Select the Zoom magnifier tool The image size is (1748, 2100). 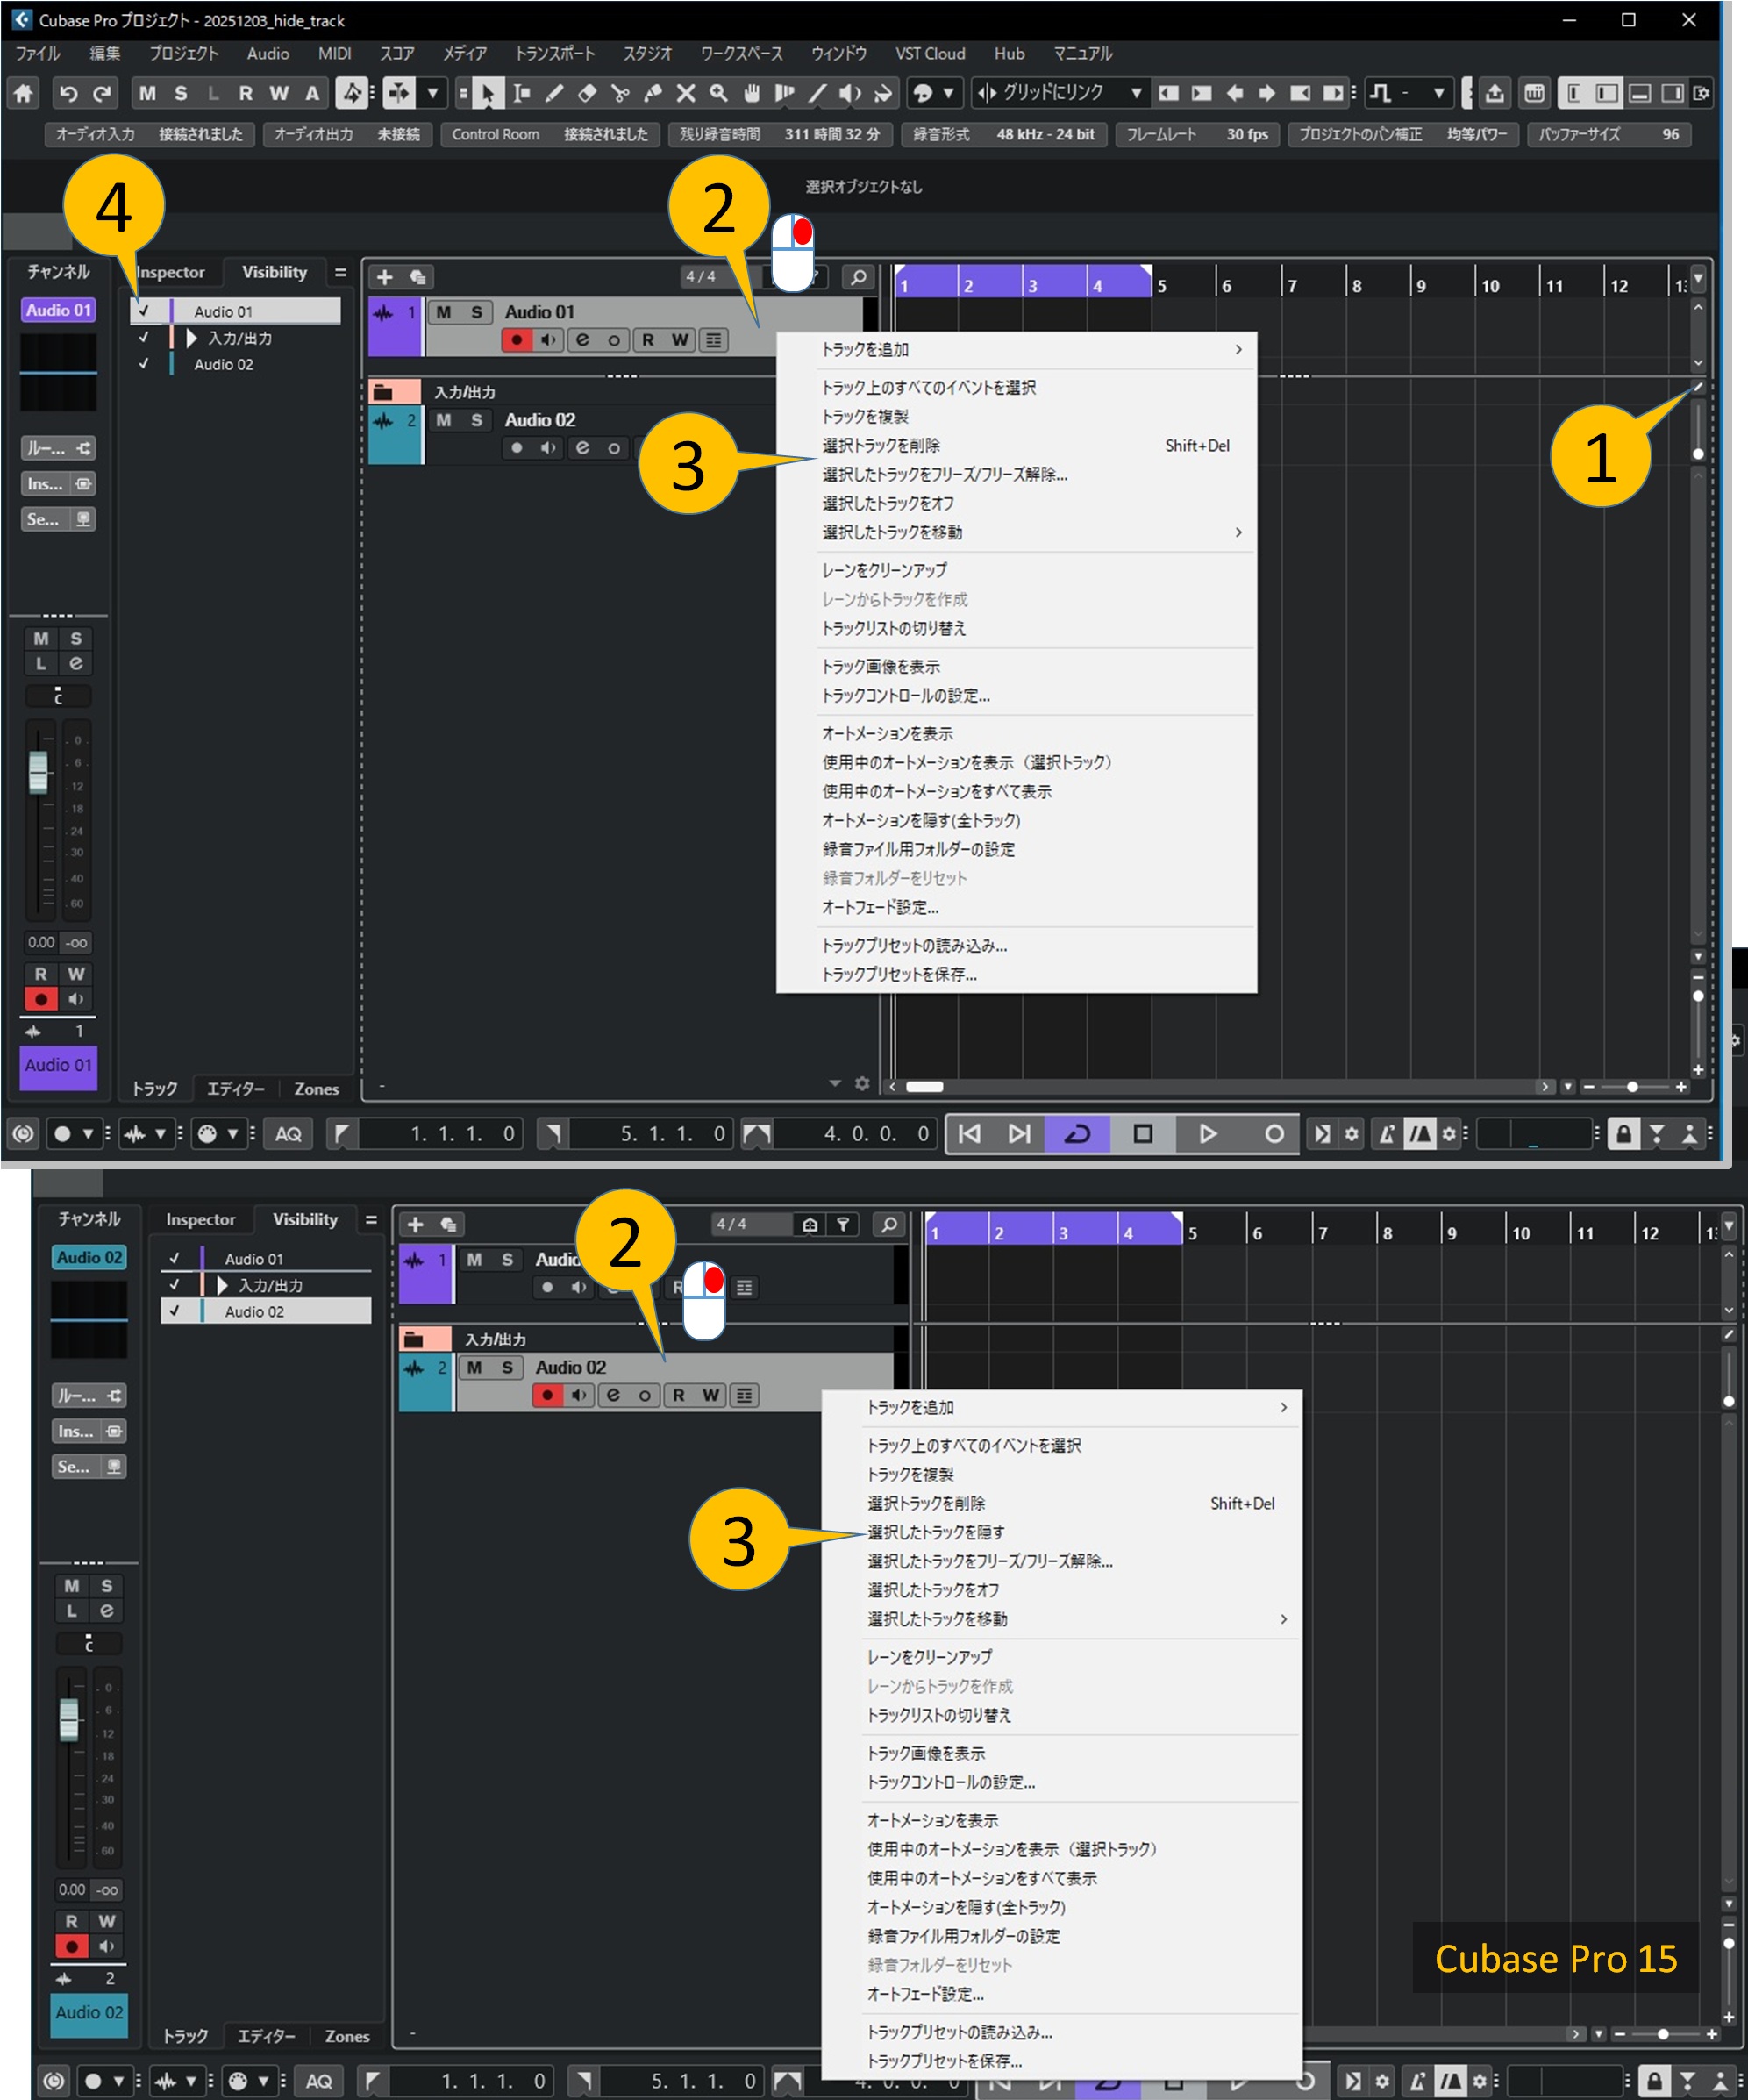coord(718,94)
